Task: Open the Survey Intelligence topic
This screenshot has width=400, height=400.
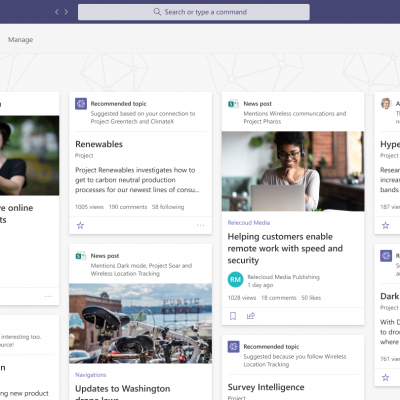Action: click(x=266, y=387)
